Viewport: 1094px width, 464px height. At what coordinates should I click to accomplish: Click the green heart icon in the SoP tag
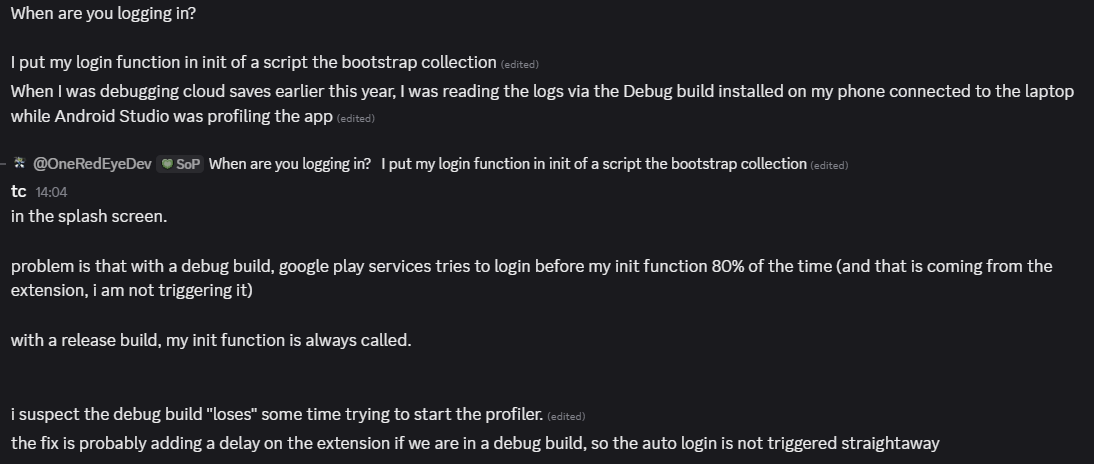pos(167,164)
